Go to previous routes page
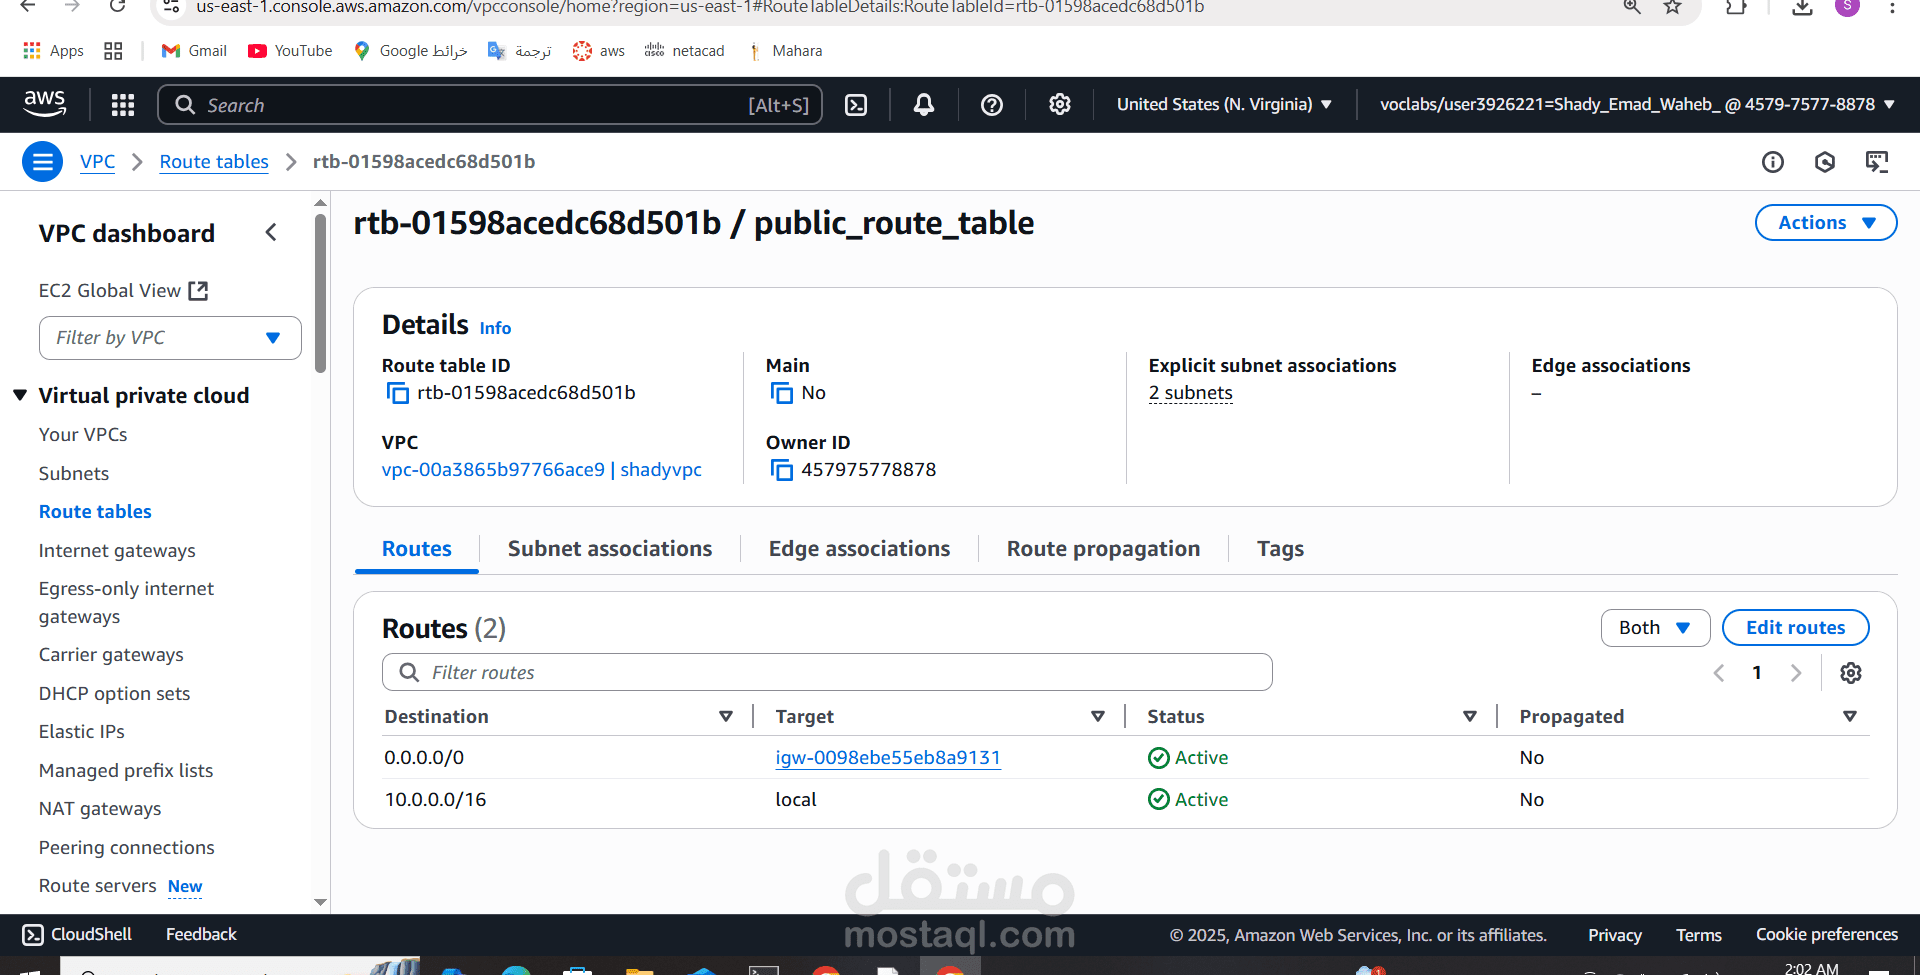This screenshot has height=975, width=1920. click(x=1719, y=673)
